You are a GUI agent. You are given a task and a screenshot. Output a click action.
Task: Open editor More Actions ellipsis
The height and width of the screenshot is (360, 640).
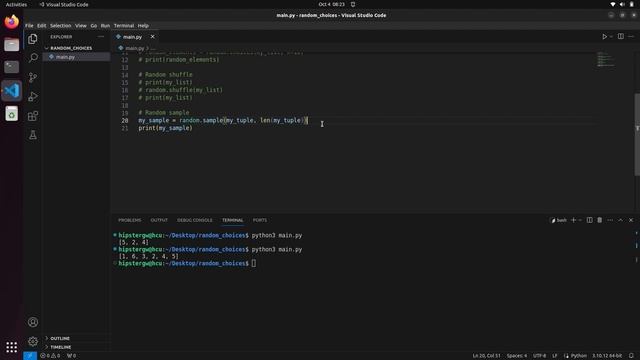coord(631,36)
